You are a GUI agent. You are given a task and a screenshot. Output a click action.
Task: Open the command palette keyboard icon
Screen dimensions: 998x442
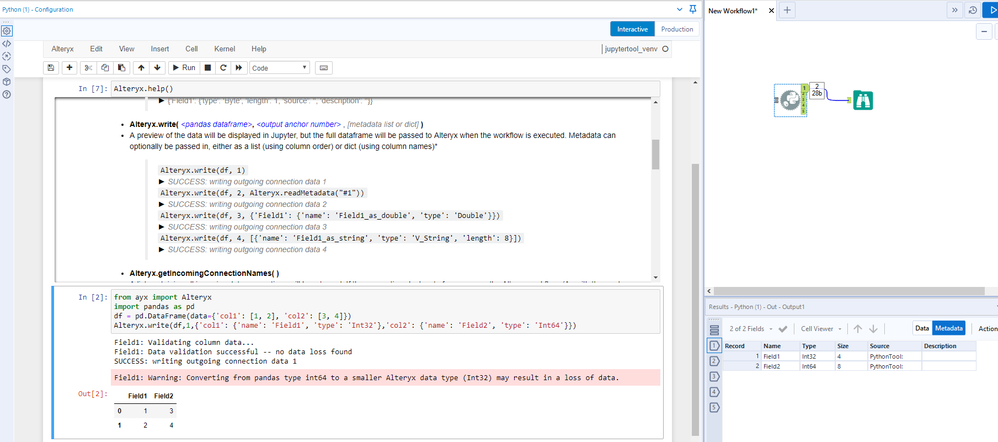point(323,67)
